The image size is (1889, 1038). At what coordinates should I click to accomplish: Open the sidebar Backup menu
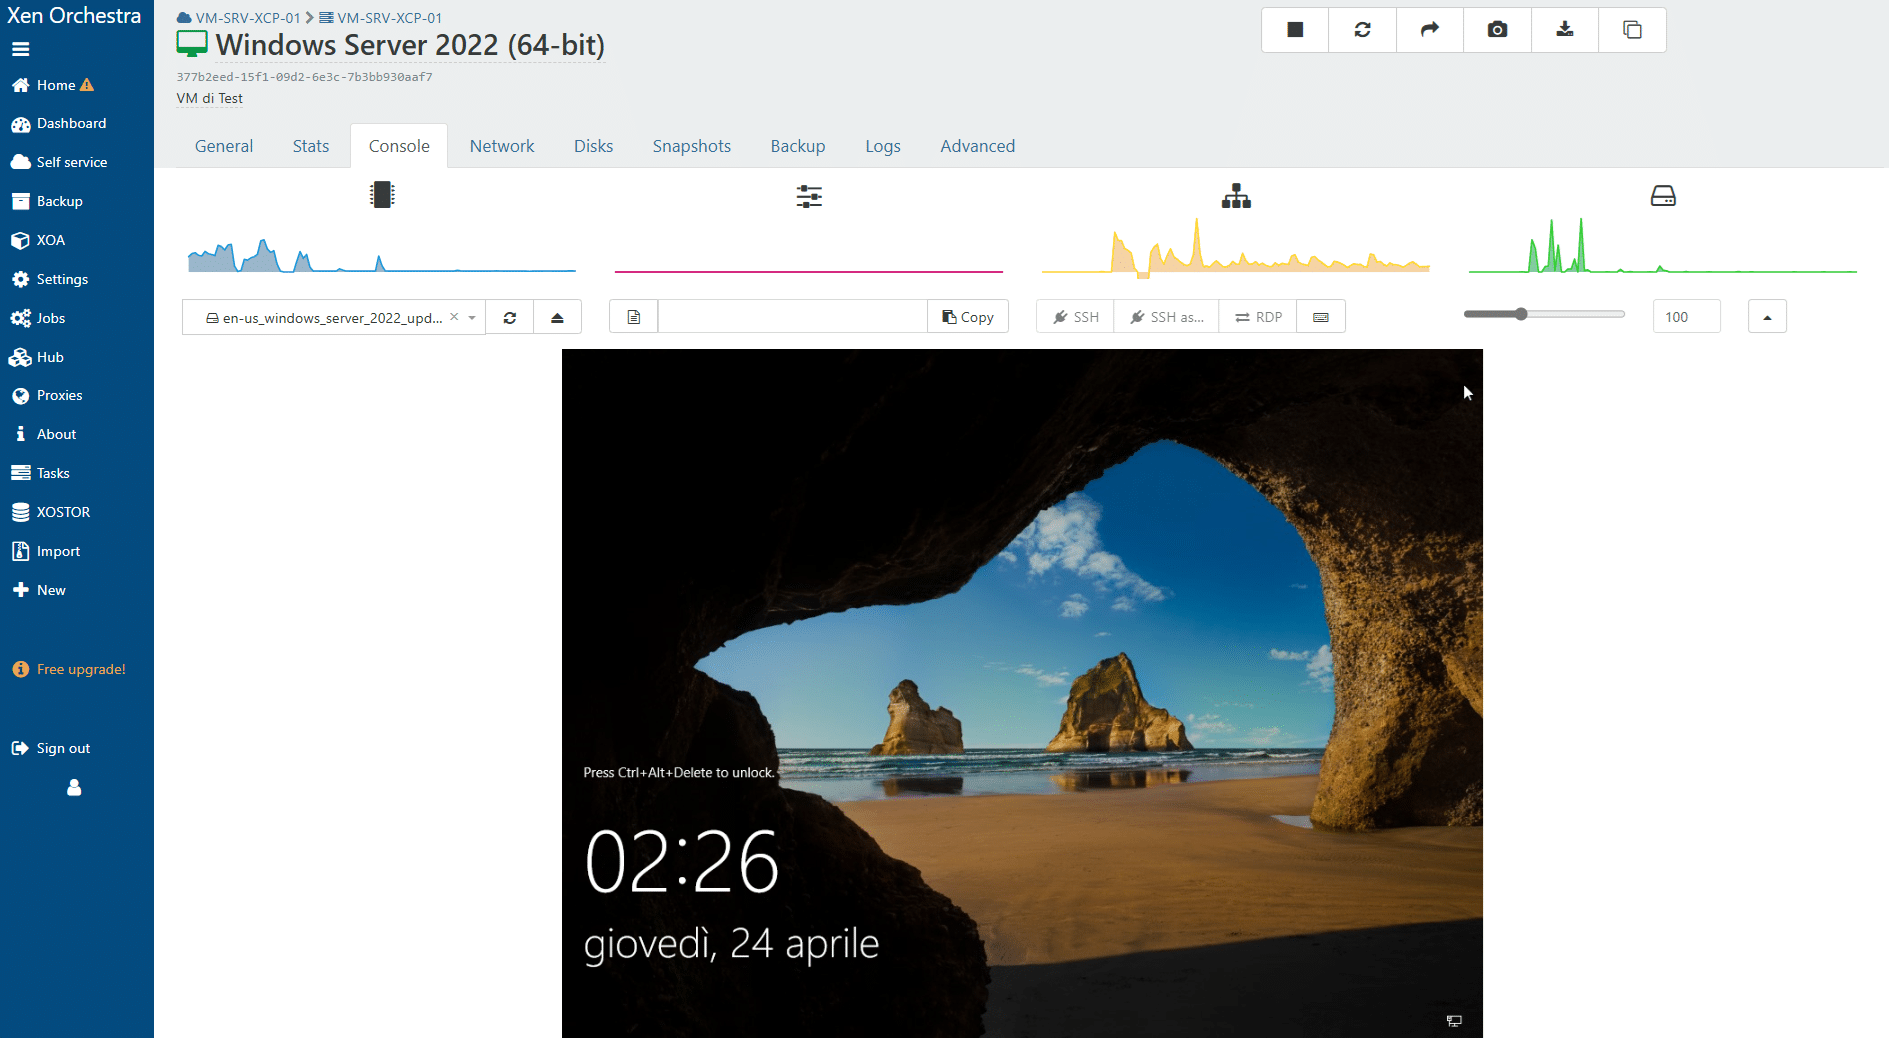47,201
